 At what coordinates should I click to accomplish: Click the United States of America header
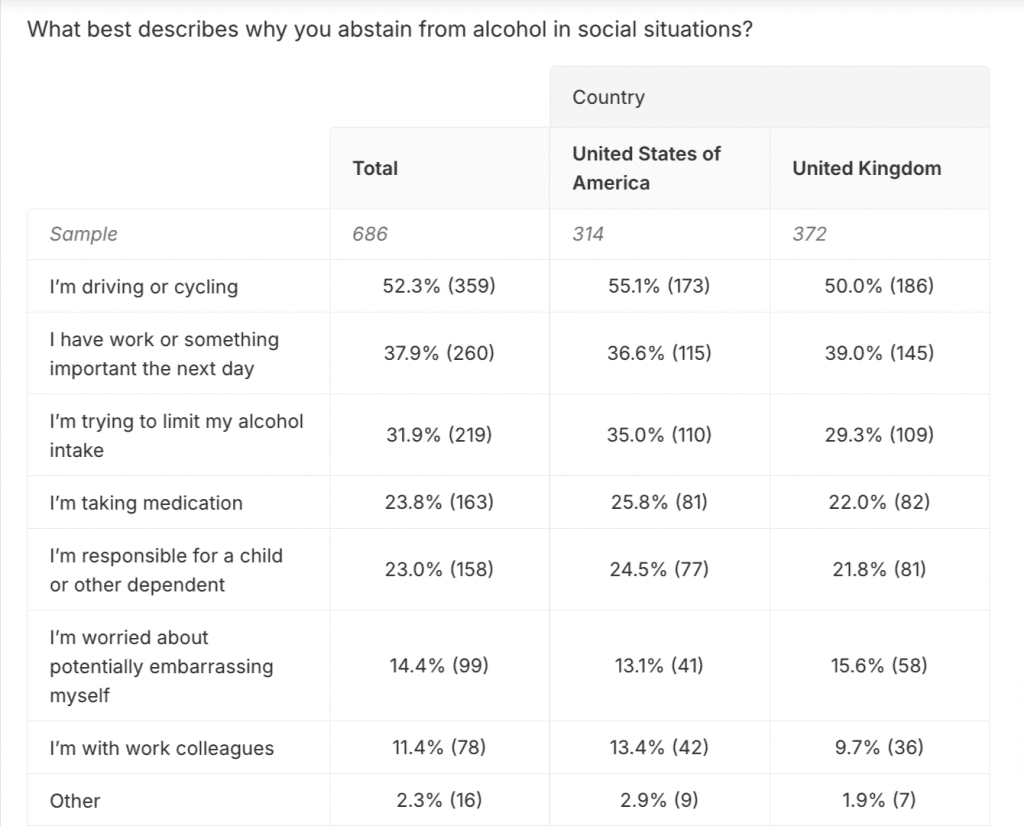[x=646, y=168]
